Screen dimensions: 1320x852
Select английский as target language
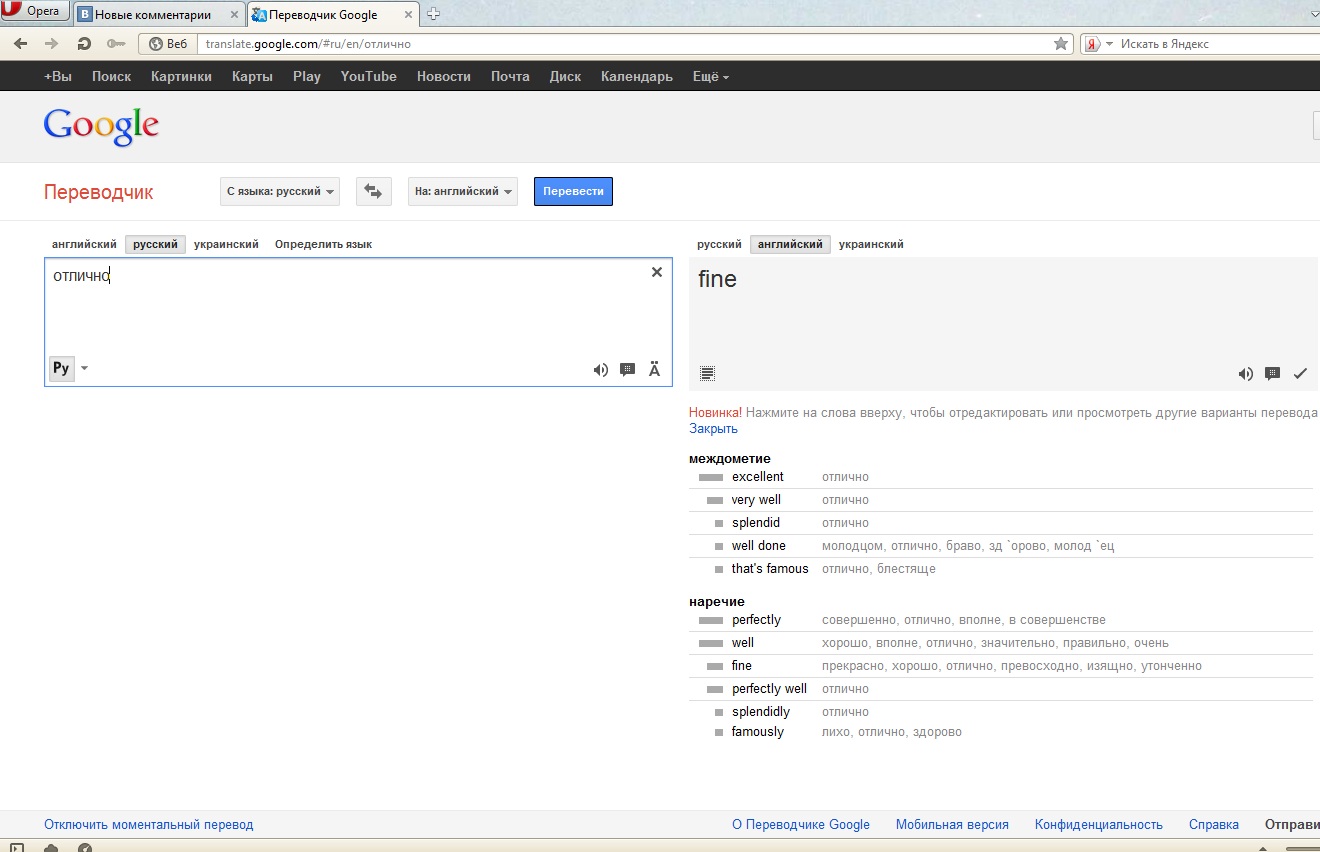[790, 244]
